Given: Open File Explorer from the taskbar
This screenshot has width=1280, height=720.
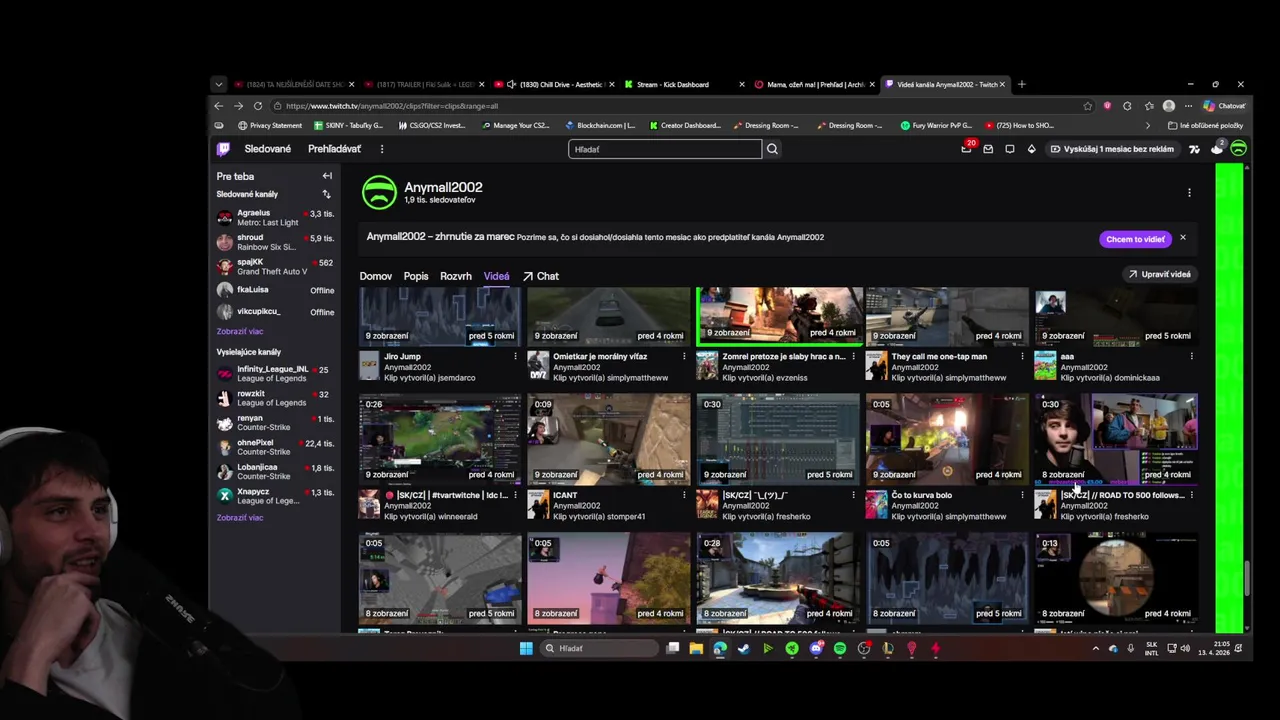Looking at the screenshot, I should (696, 648).
